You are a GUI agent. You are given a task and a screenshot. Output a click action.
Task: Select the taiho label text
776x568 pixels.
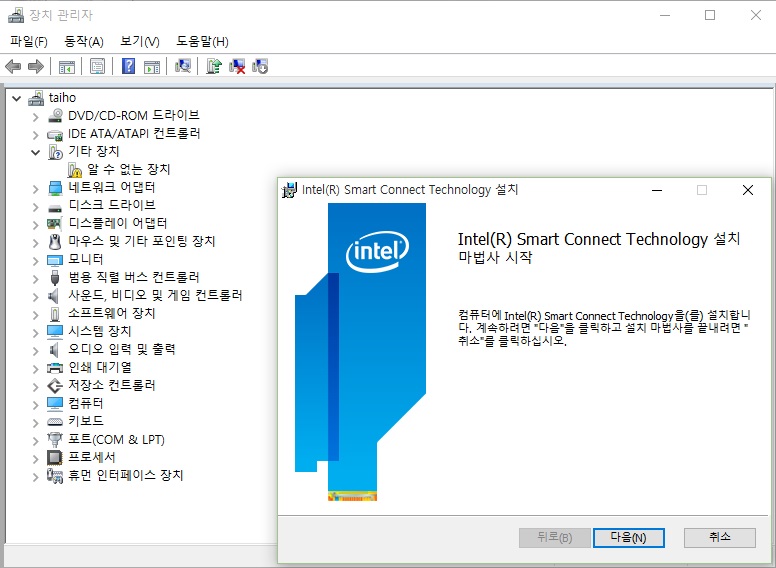[62, 98]
